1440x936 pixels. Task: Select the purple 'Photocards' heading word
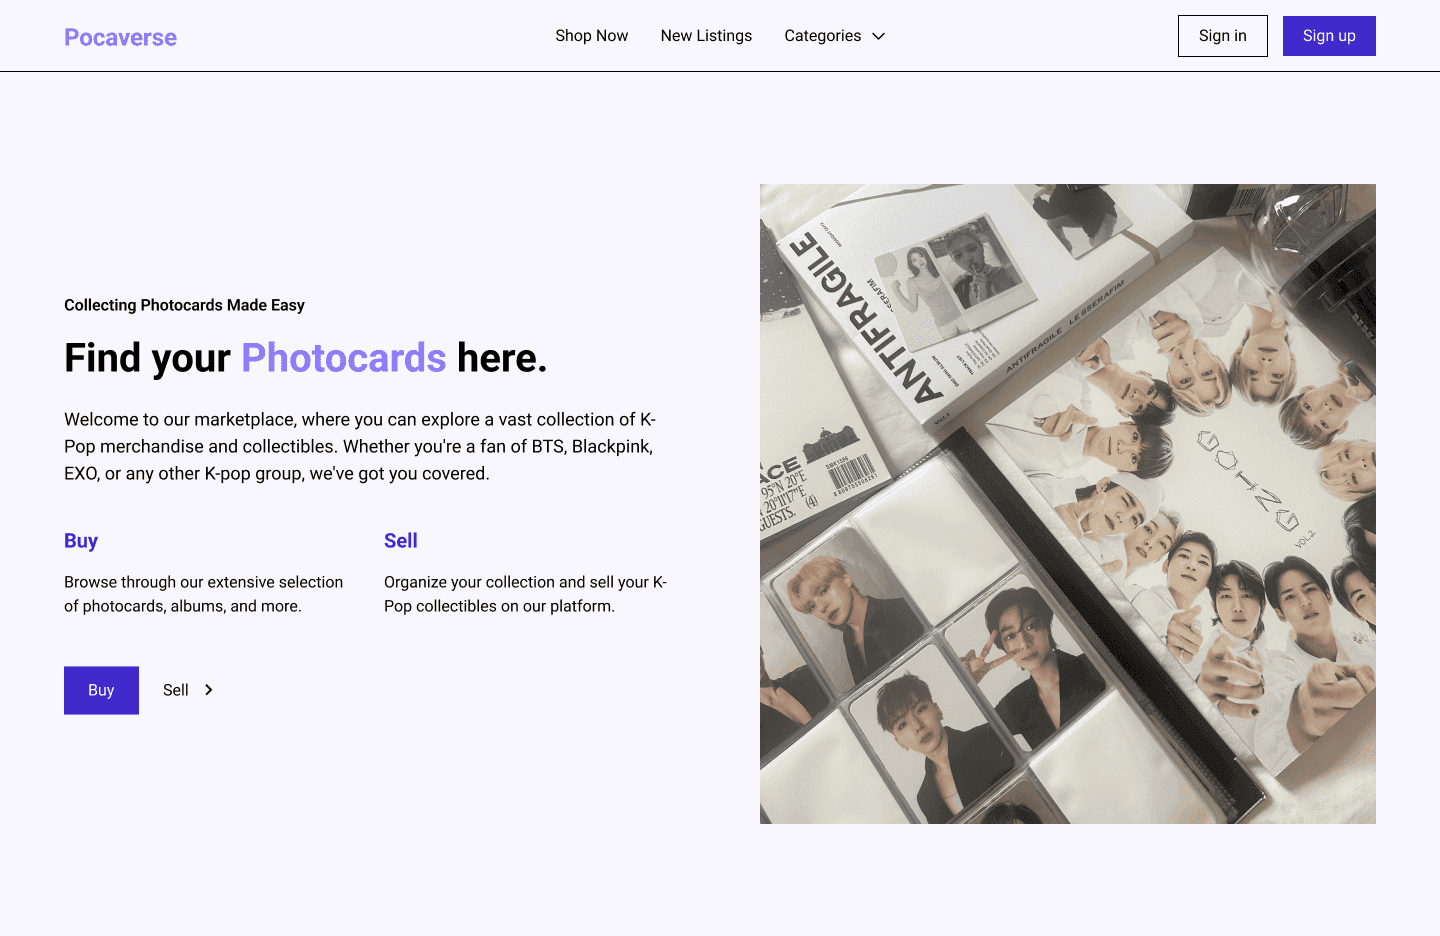[344, 358]
